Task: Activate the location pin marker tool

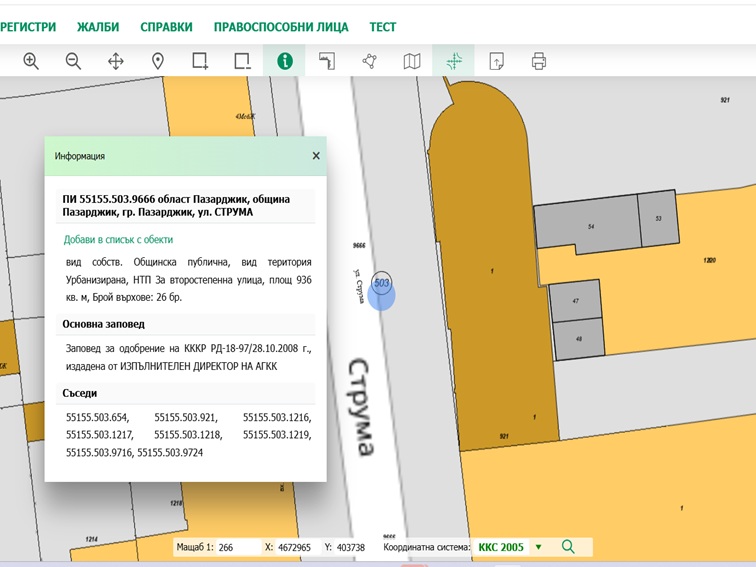Action: 158,61
